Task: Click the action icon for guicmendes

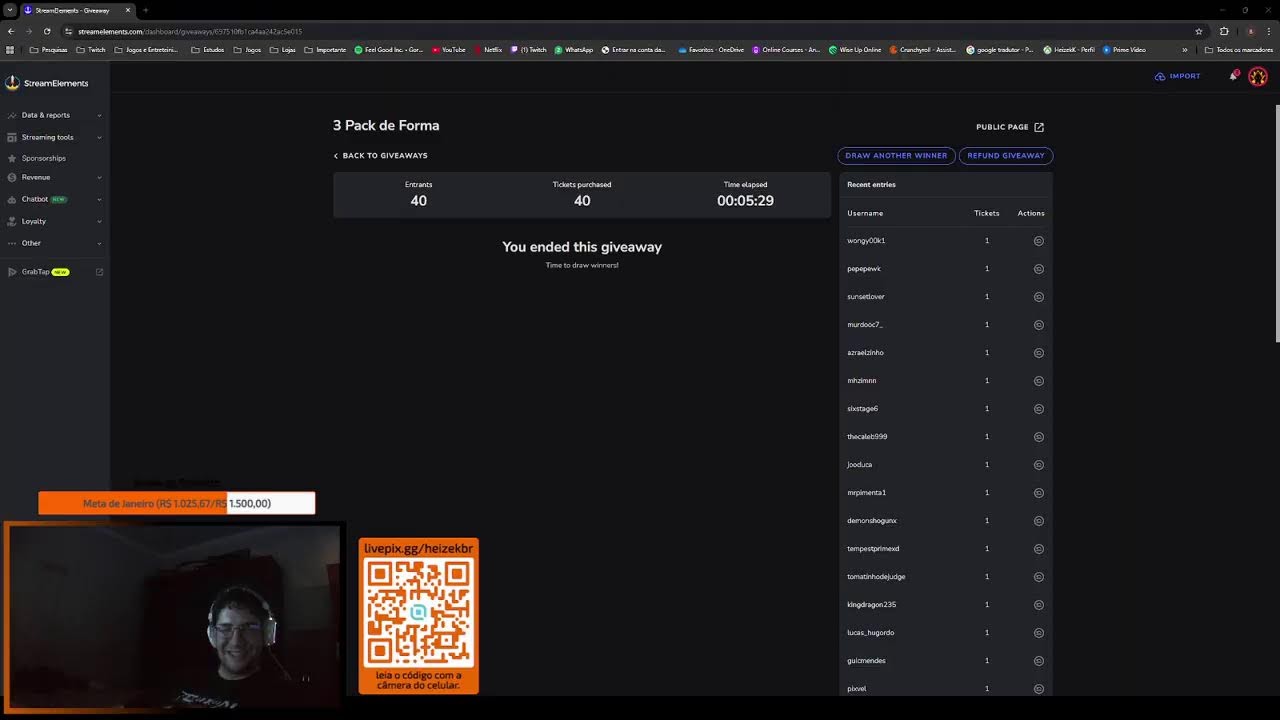Action: [1038, 661]
